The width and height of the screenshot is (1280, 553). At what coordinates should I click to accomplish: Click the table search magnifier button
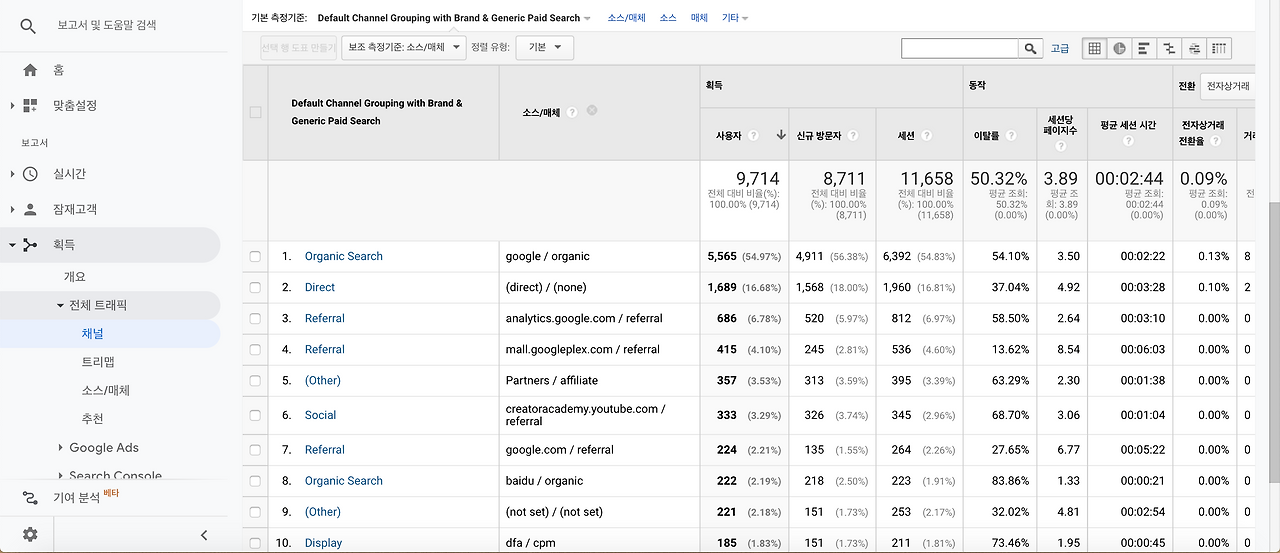click(1030, 48)
